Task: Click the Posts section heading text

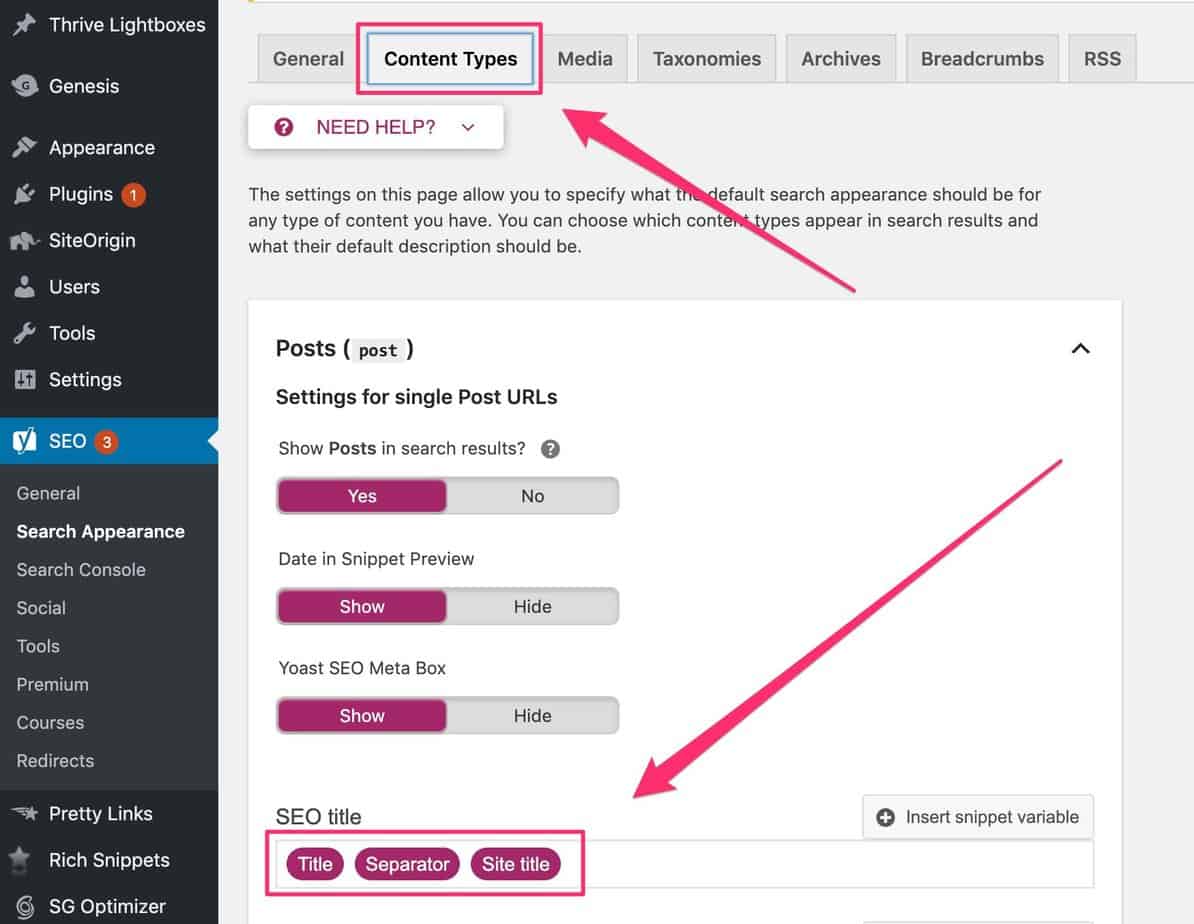Action: point(344,349)
